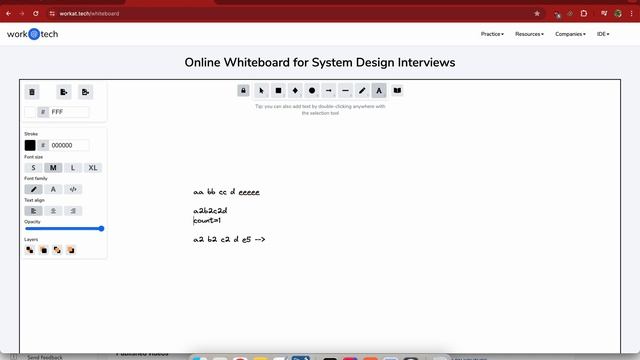Select the ellipse shape tool
Viewport: 640px width, 360px height.
point(312,91)
